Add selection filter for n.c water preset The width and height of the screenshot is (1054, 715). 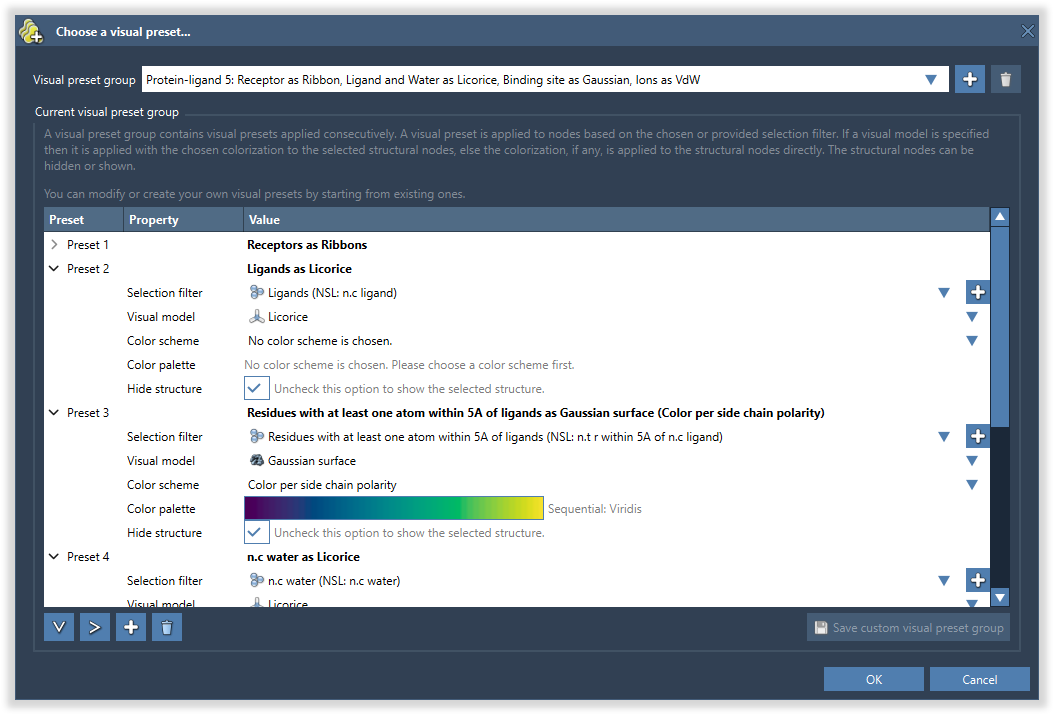click(977, 581)
